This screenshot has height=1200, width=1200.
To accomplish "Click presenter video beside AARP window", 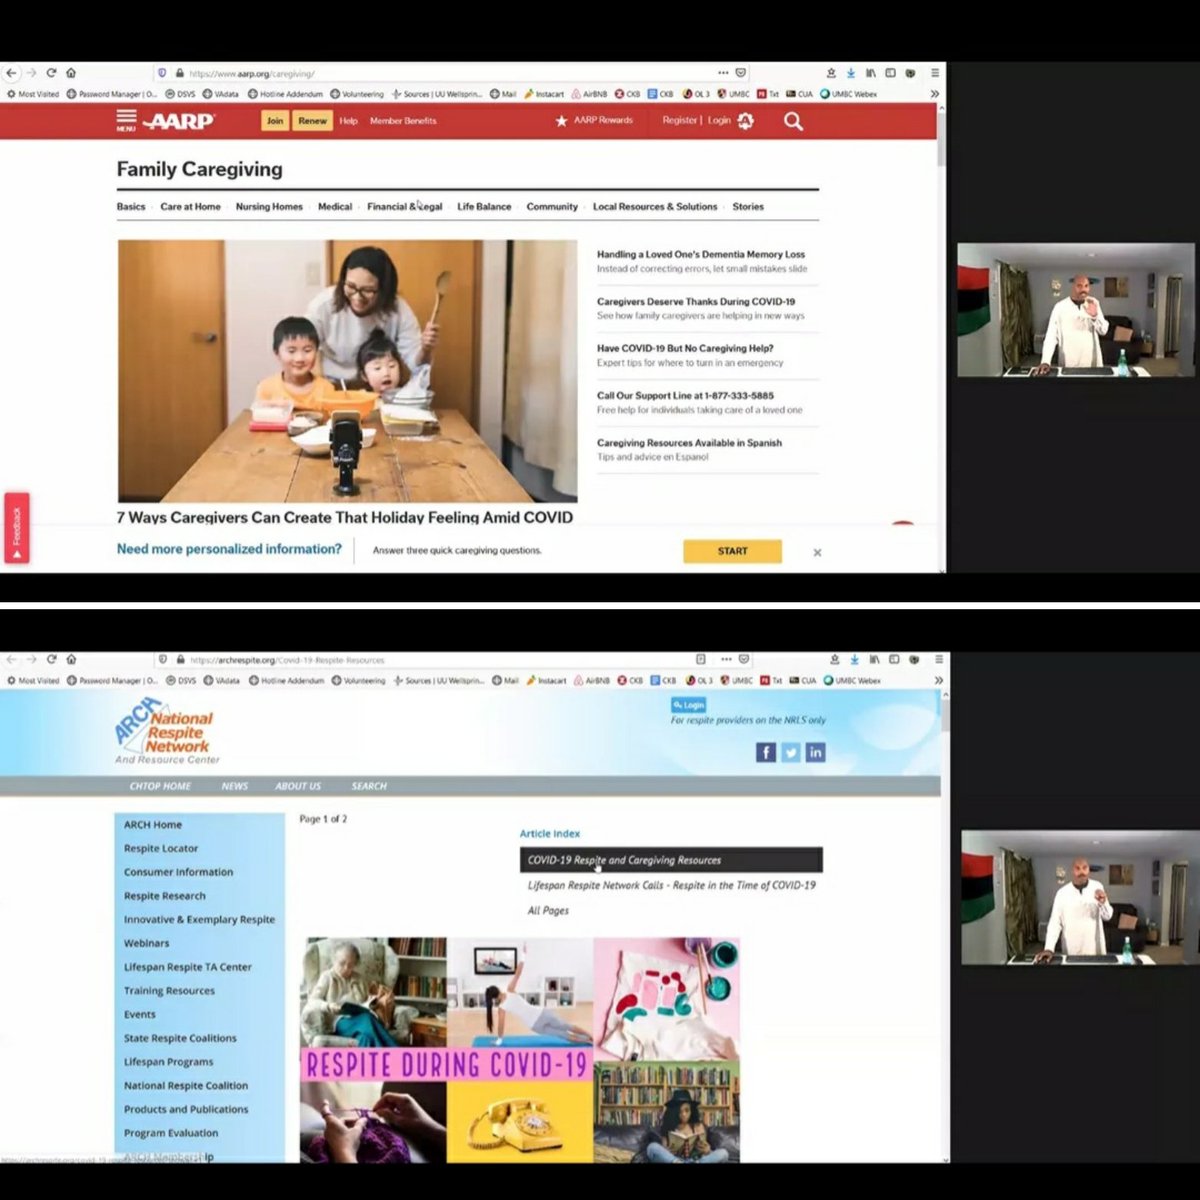I will (x=1076, y=310).
